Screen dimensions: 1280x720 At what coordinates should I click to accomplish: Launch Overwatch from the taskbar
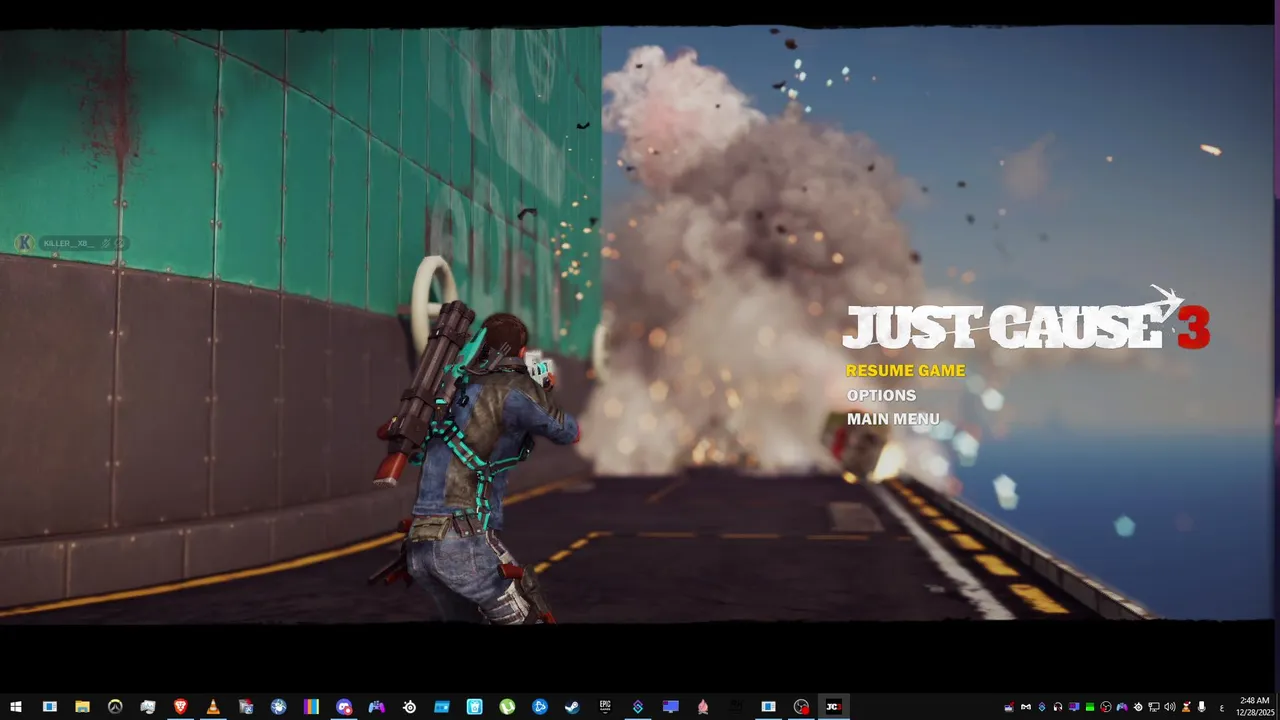coord(115,706)
